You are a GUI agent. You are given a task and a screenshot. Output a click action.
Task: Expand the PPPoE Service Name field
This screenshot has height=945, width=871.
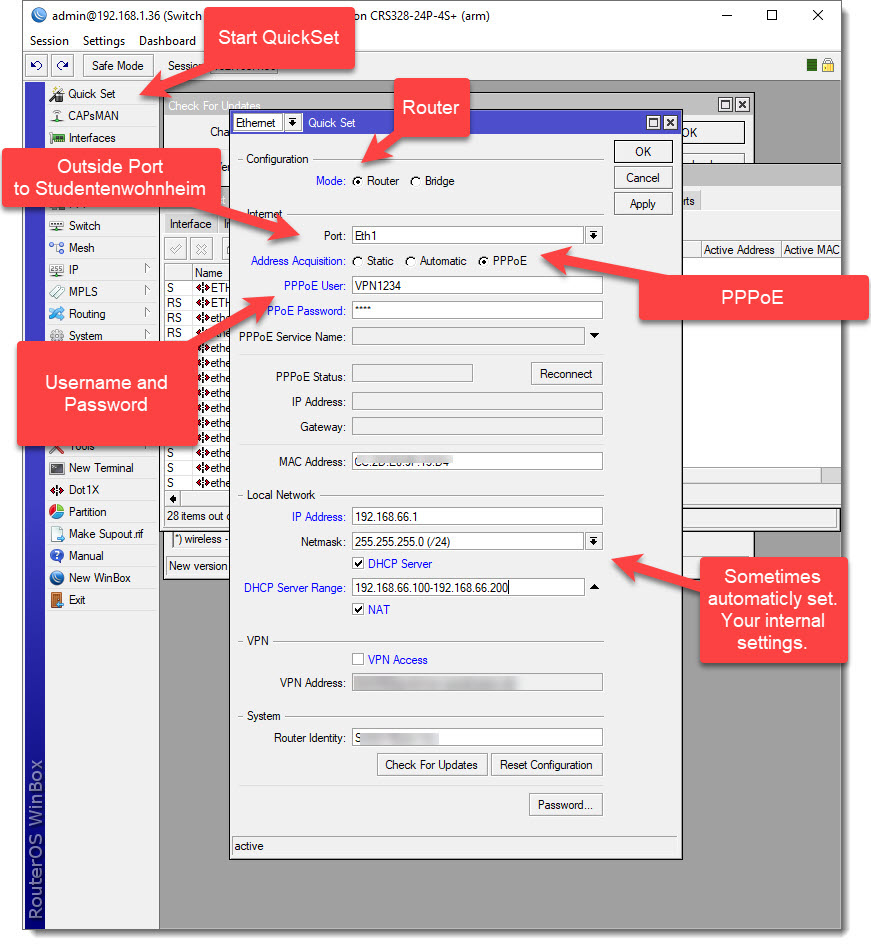[594, 336]
